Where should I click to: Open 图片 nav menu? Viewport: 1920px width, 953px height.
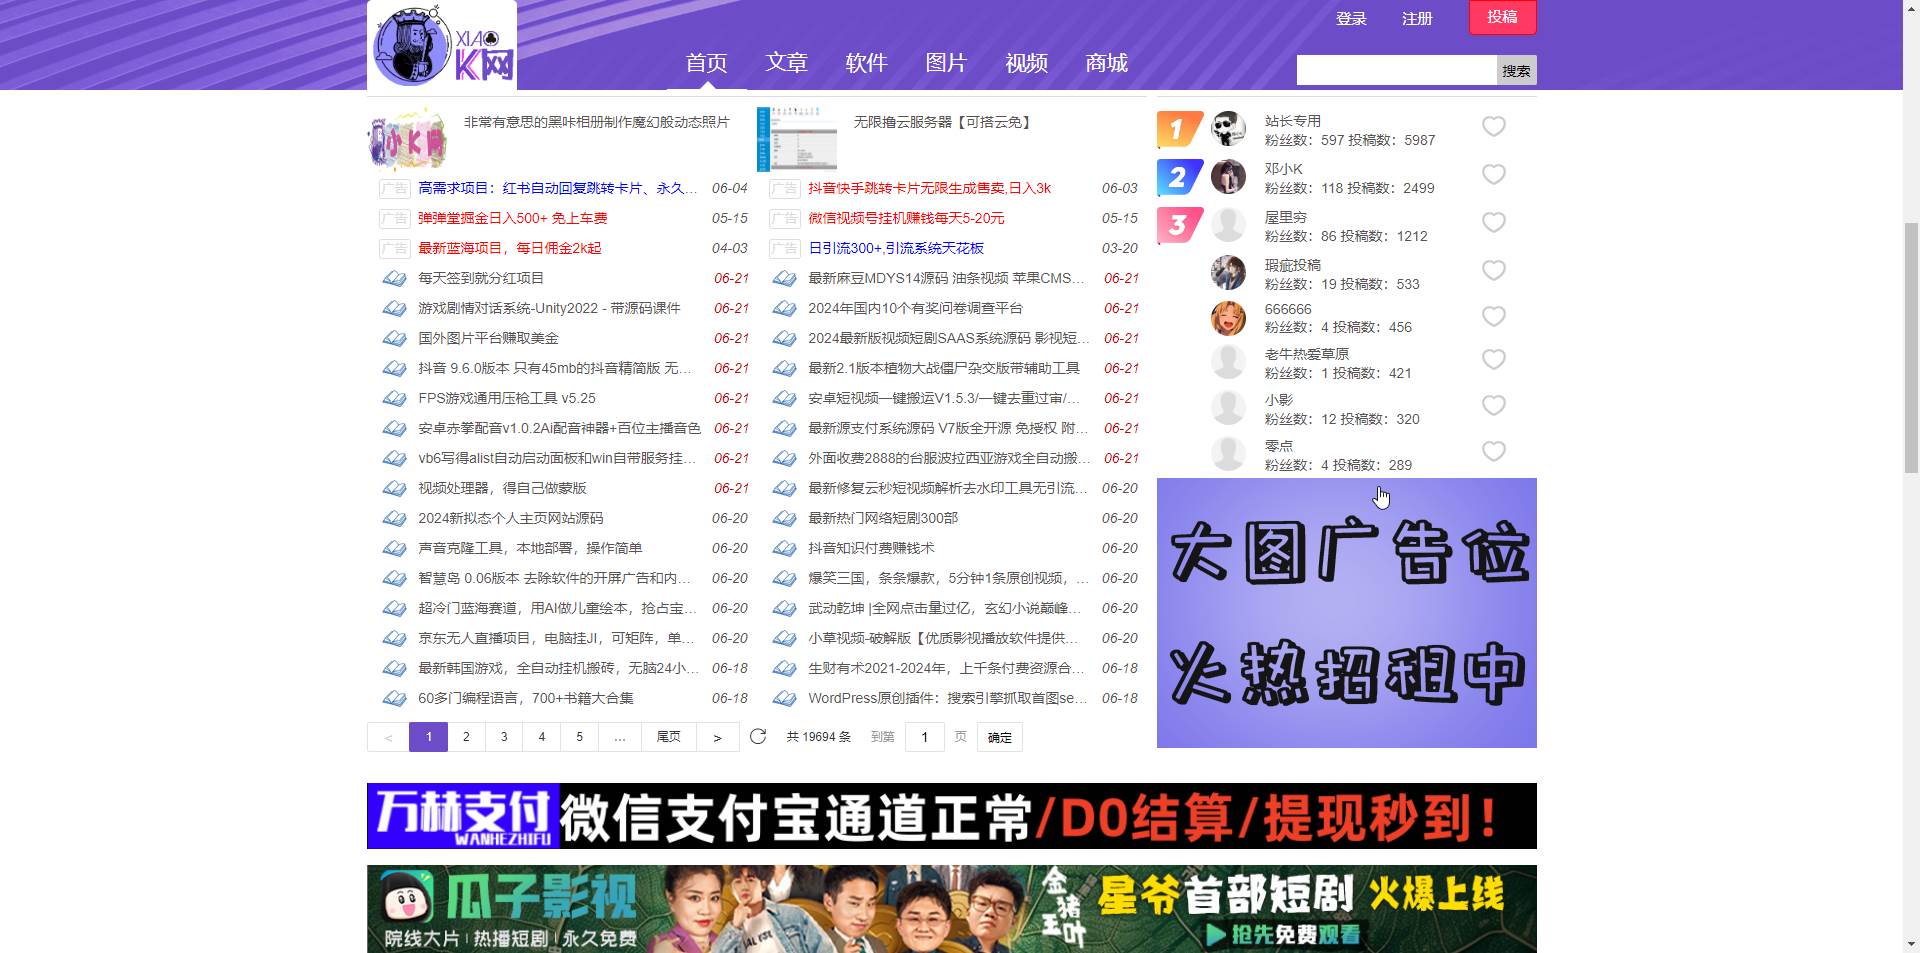point(946,63)
